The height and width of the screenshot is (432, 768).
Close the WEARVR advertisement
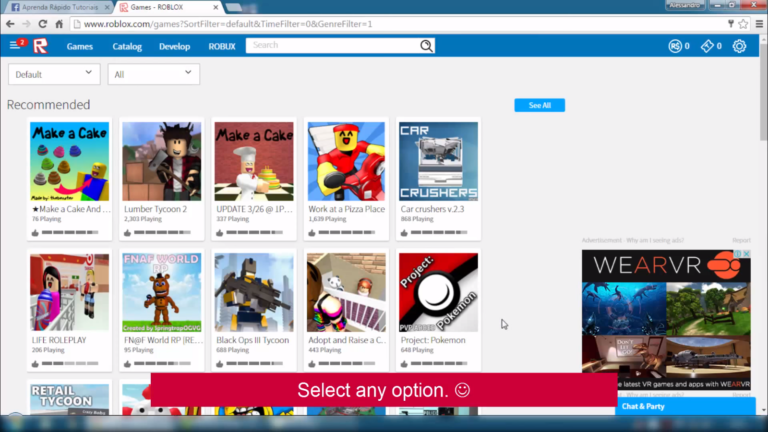(x=746, y=254)
